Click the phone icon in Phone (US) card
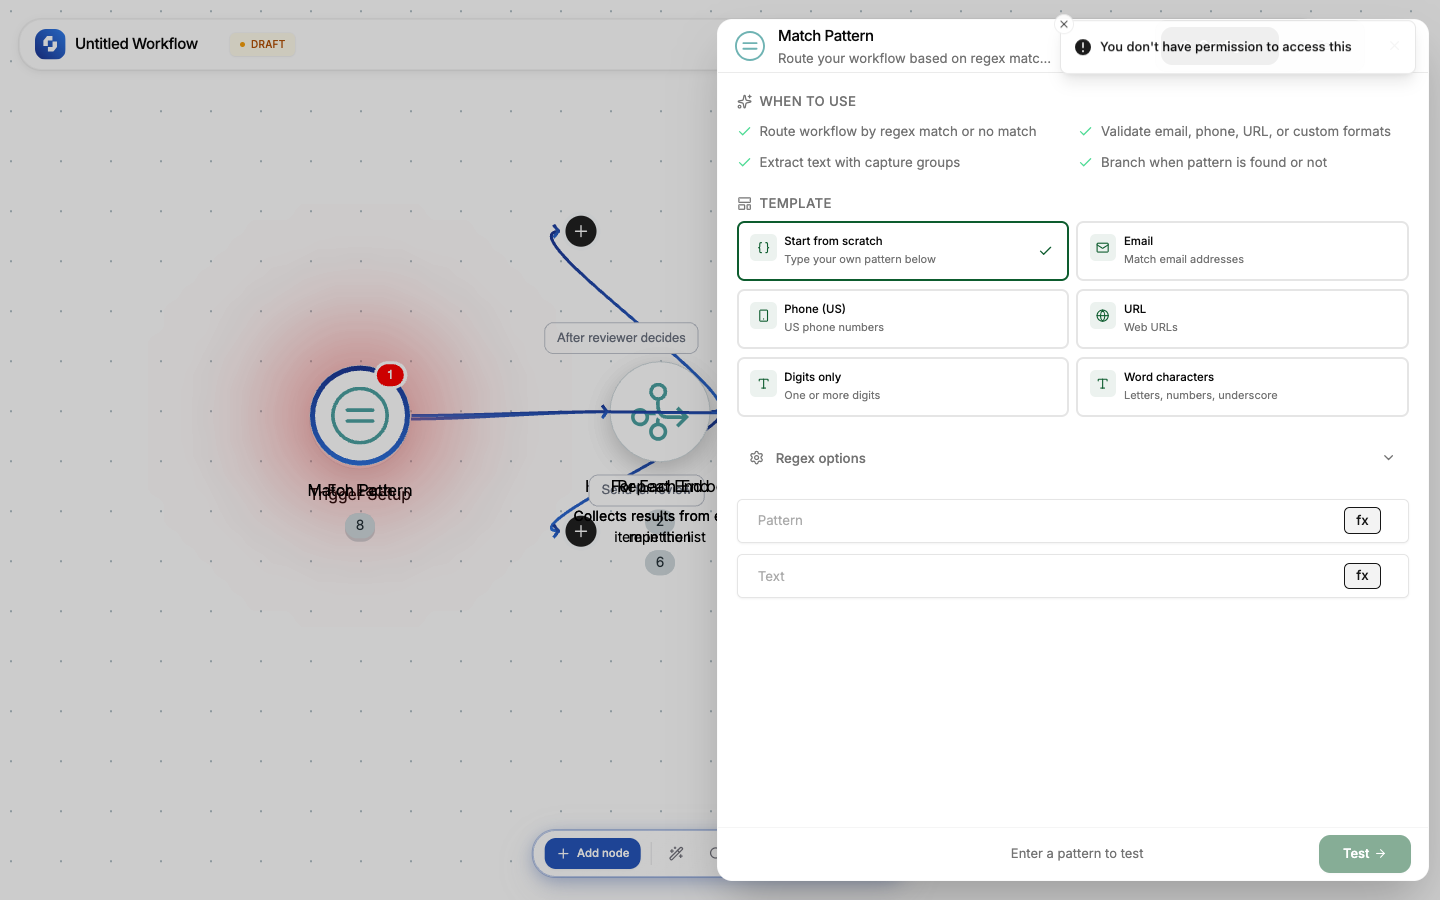Screen dimensions: 1440x900 pyautogui.click(x=763, y=316)
